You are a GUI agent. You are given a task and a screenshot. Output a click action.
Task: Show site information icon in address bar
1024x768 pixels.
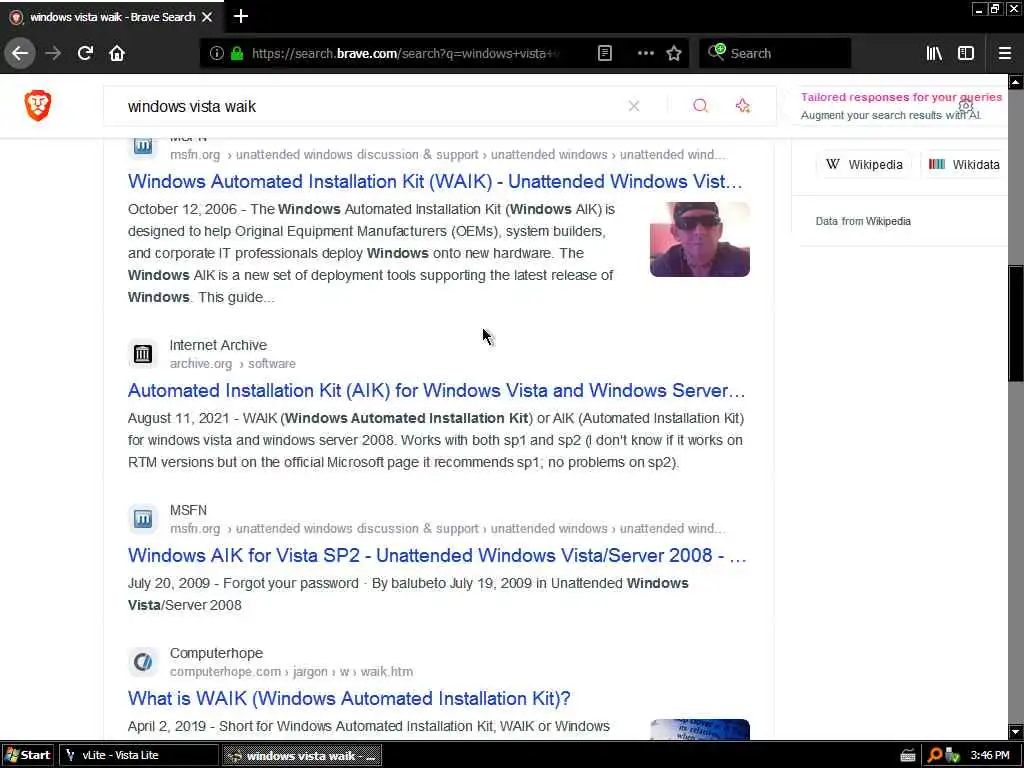pyautogui.click(x=216, y=54)
